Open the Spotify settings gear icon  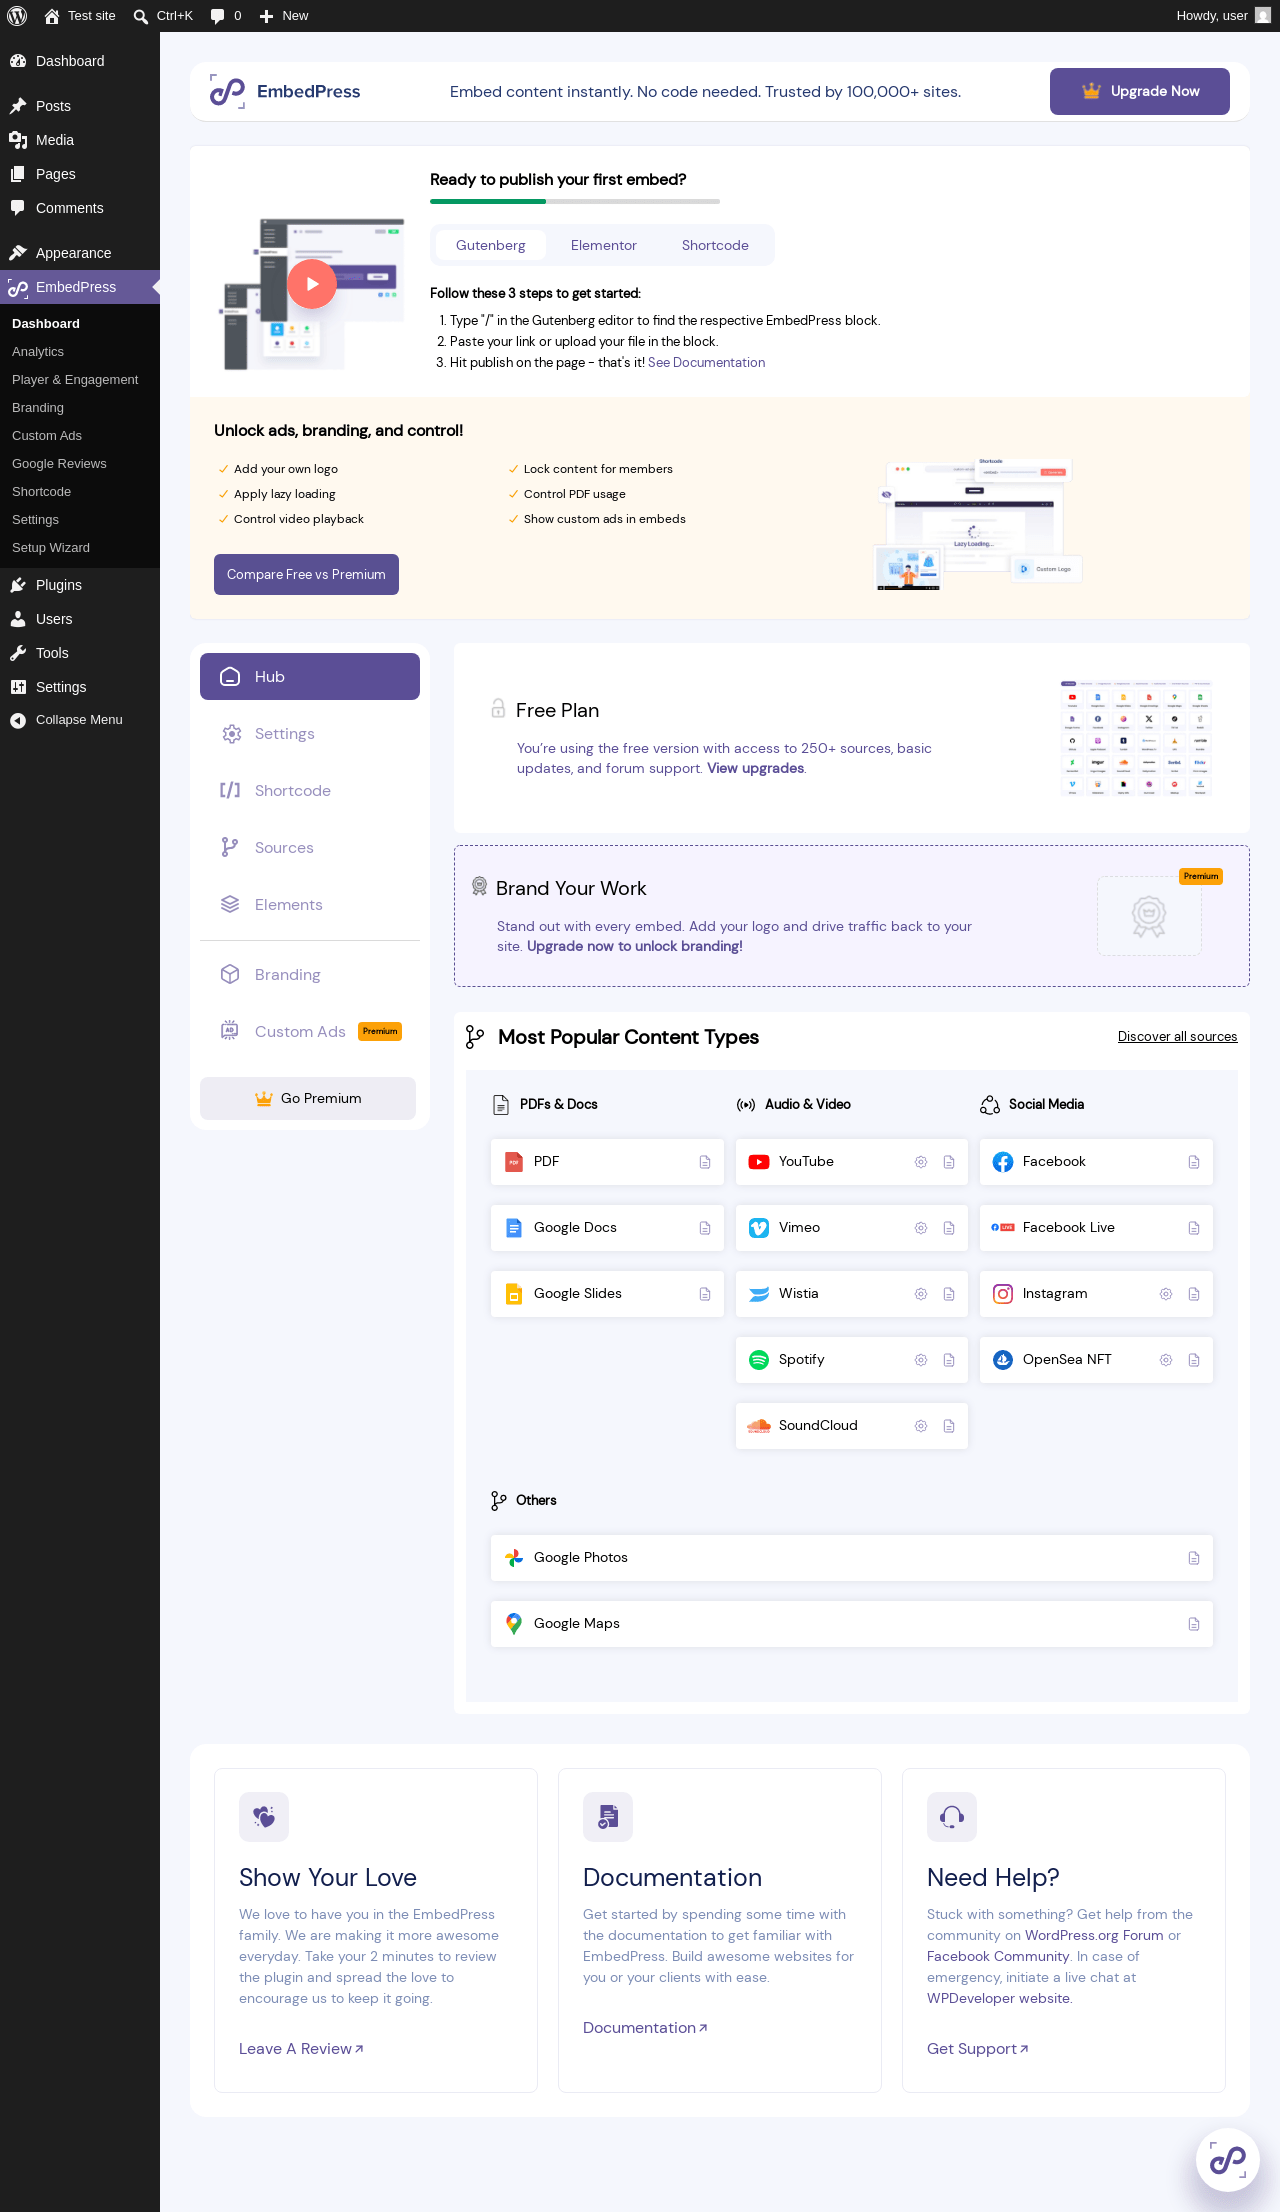tap(921, 1360)
